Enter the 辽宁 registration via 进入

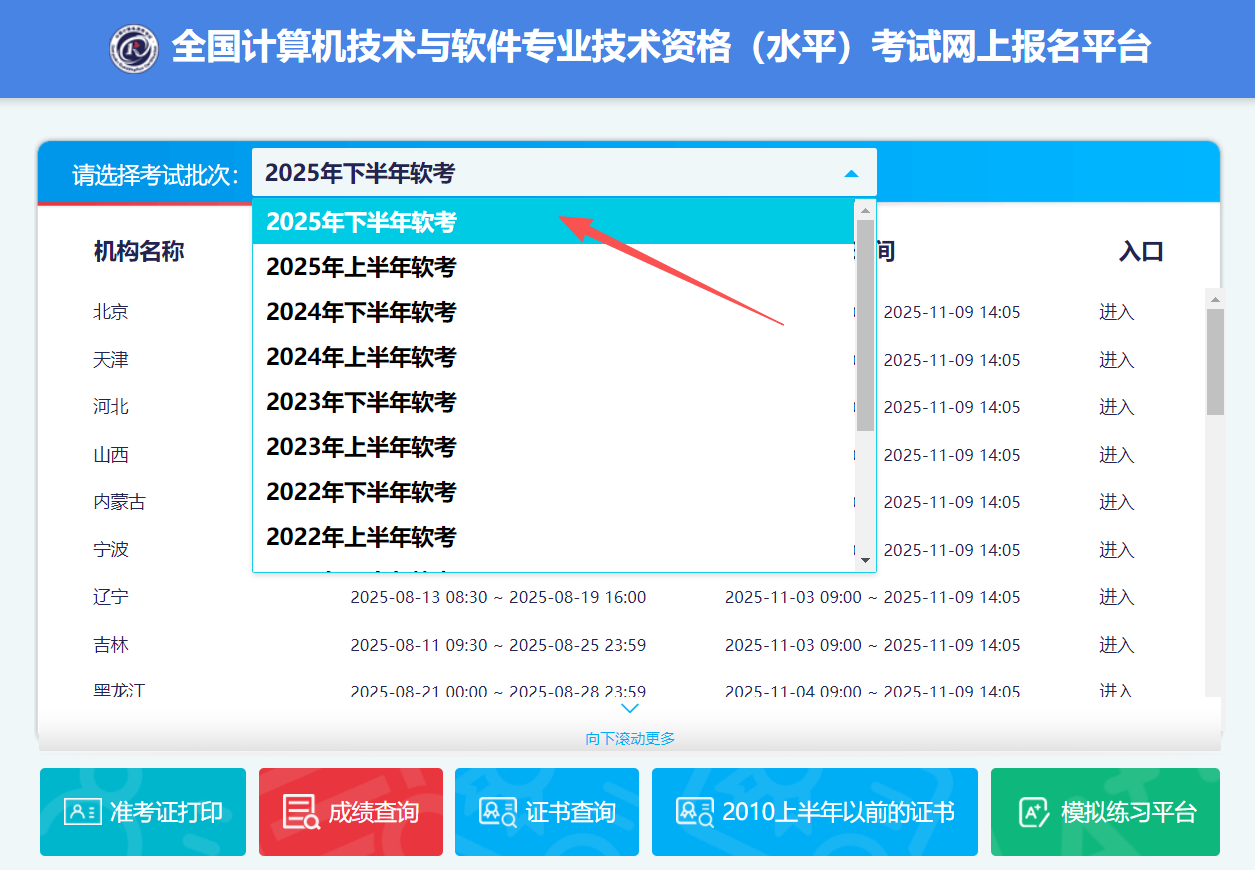(1116, 597)
